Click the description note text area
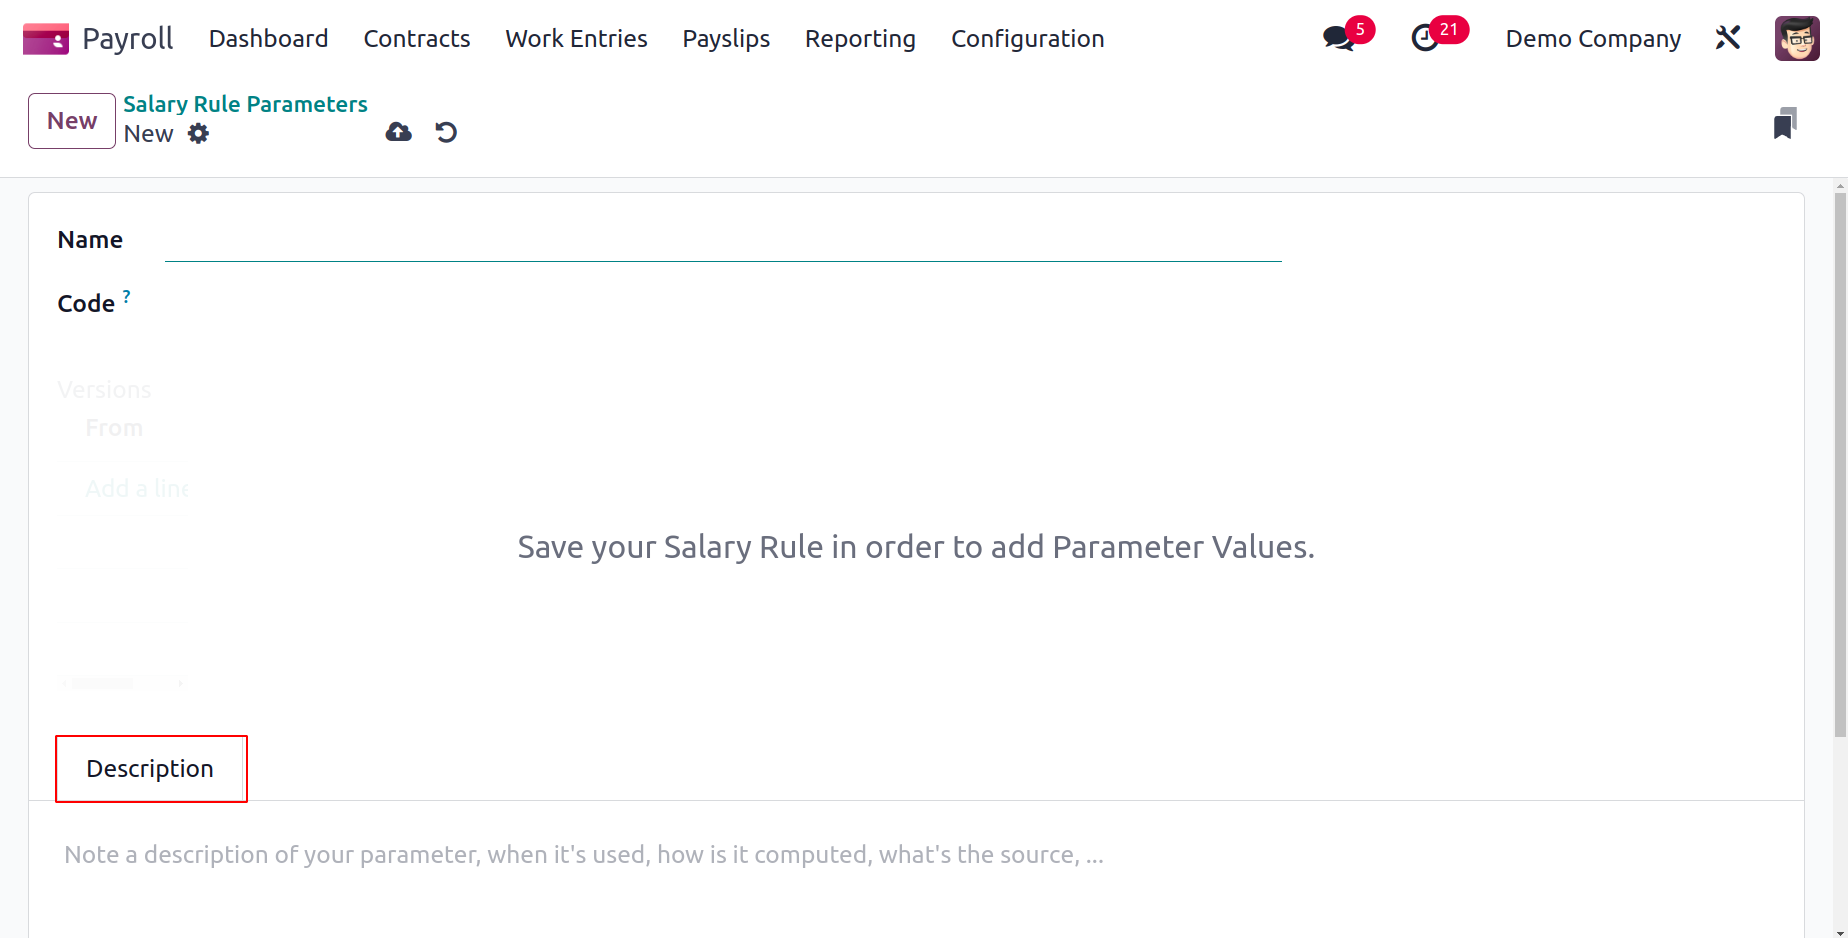1848x938 pixels. [916, 856]
